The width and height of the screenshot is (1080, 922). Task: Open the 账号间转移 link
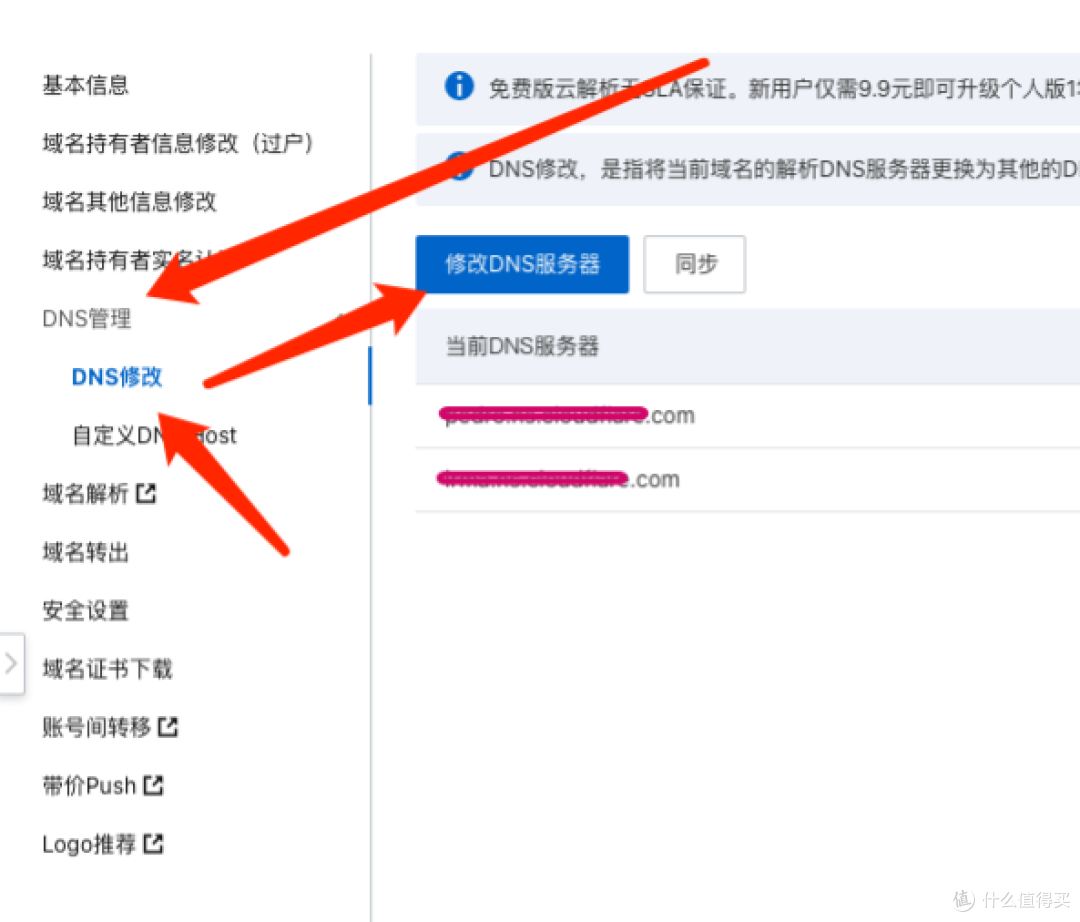pos(100,726)
